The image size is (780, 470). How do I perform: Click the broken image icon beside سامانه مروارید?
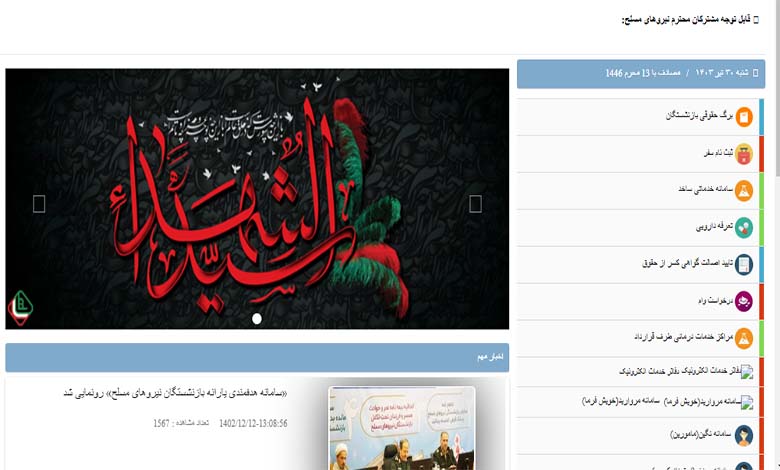747,402
